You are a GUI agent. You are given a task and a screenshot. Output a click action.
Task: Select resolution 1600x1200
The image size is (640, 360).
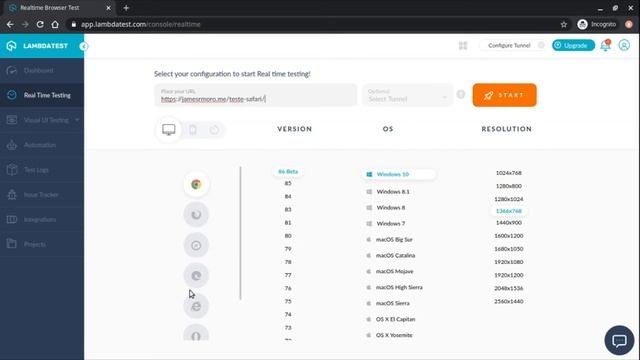pyautogui.click(x=509, y=236)
